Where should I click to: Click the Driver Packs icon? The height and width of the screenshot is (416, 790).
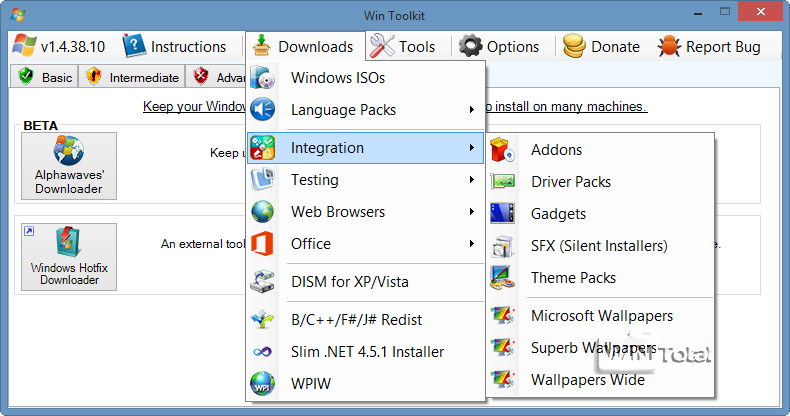coord(503,182)
